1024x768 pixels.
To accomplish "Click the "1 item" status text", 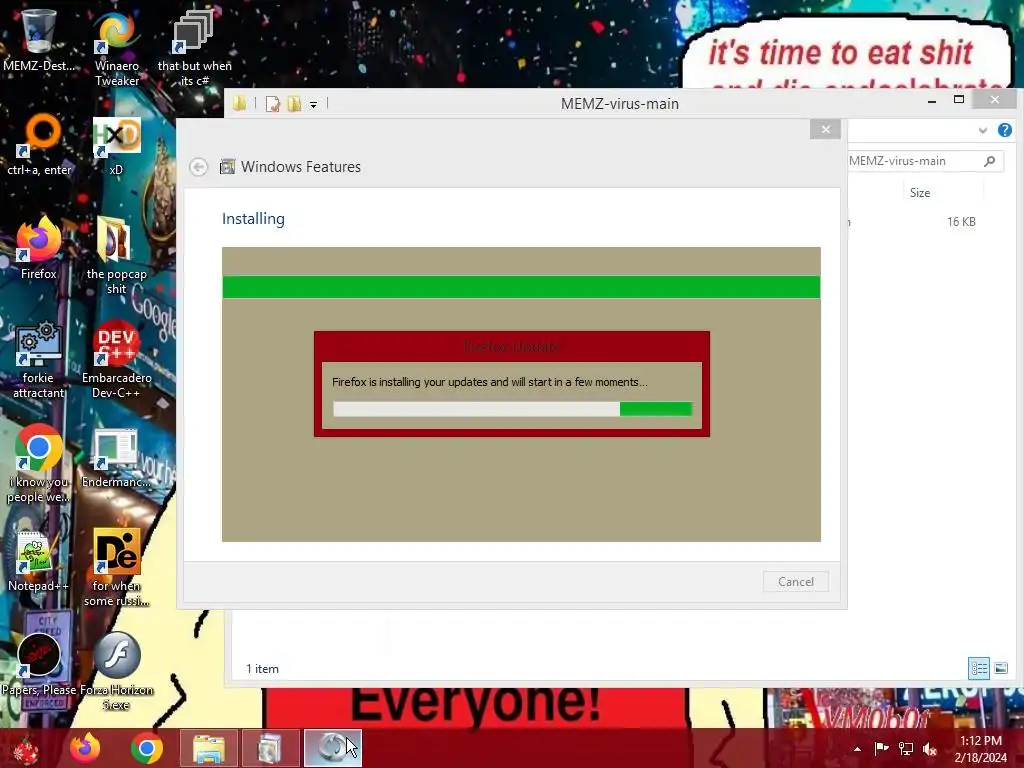I will 263,669.
